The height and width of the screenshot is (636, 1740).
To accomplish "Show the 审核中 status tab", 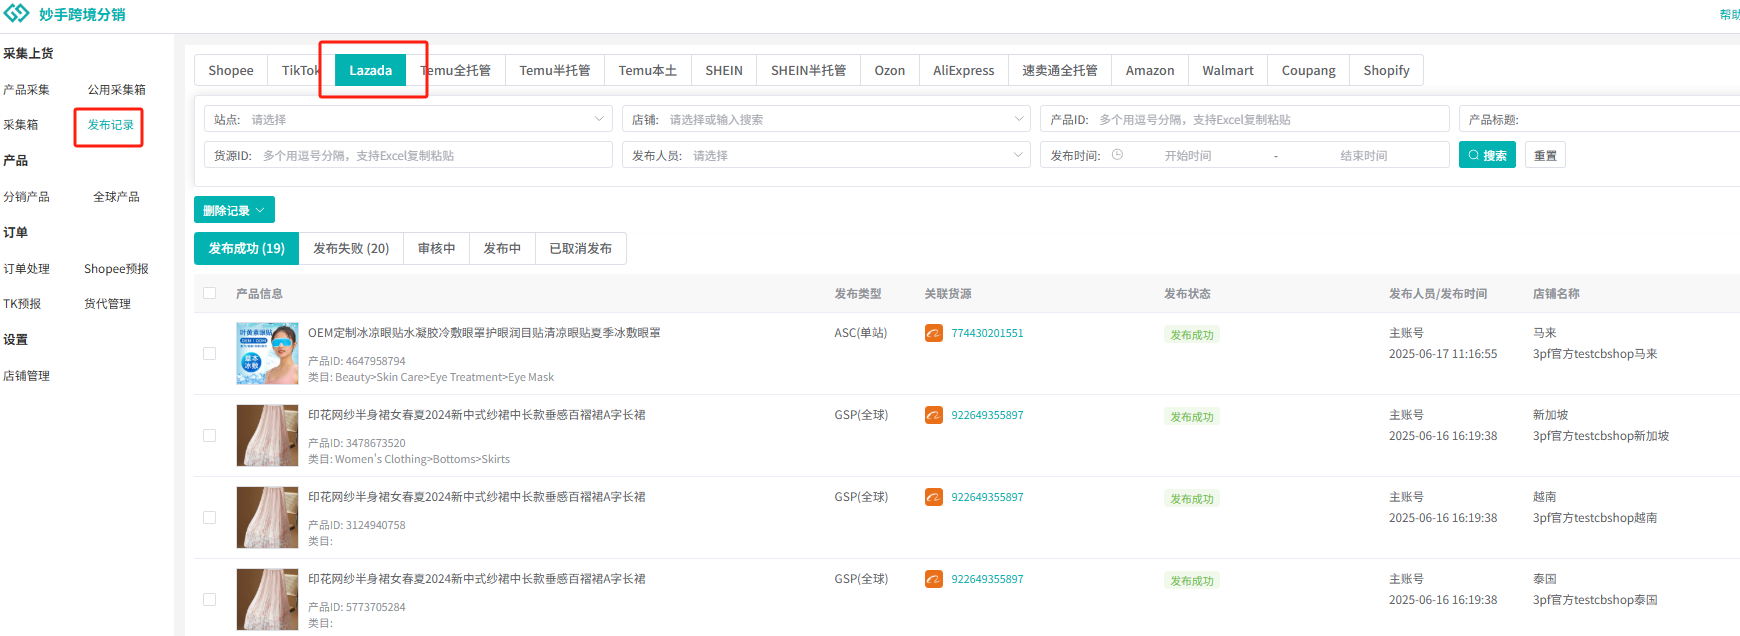I will click(x=437, y=248).
